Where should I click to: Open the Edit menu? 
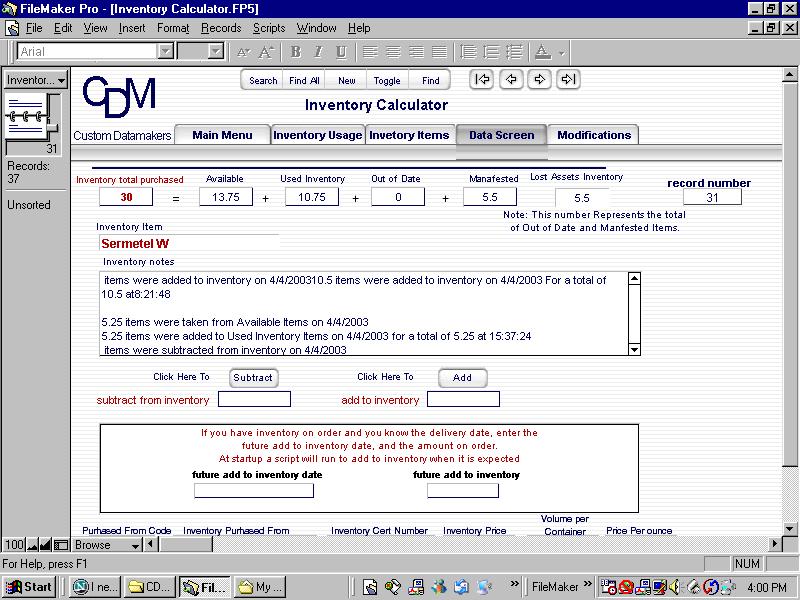click(63, 28)
